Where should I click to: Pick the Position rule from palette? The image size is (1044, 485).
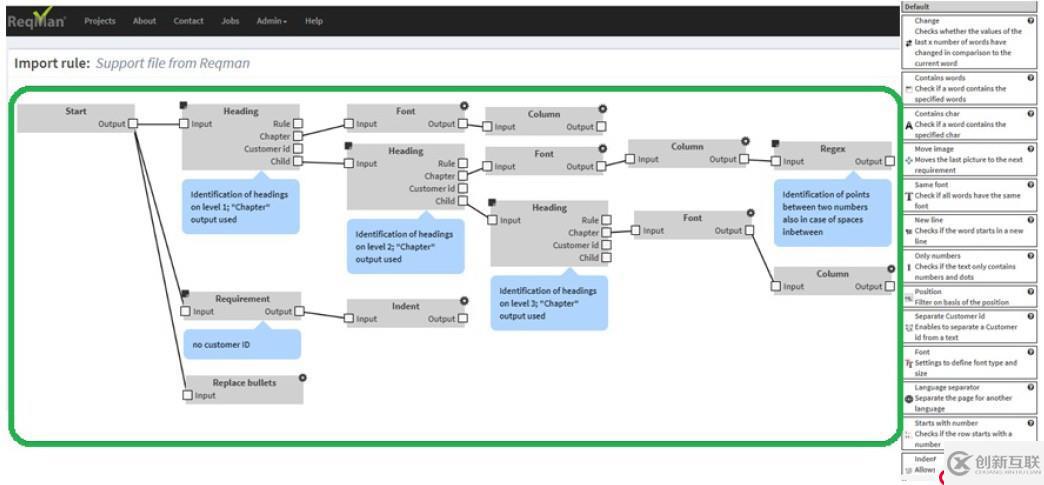pyautogui.click(x=969, y=296)
